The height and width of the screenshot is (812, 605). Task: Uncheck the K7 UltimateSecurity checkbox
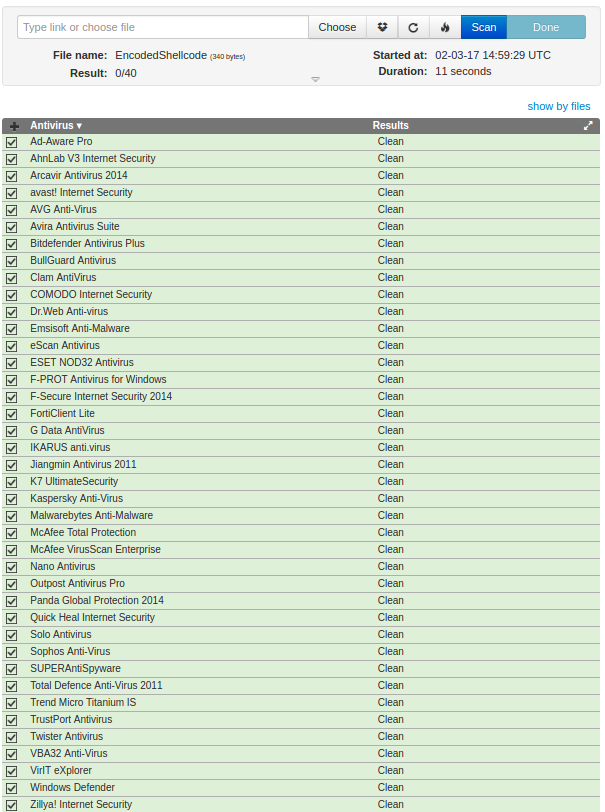(x=12, y=483)
